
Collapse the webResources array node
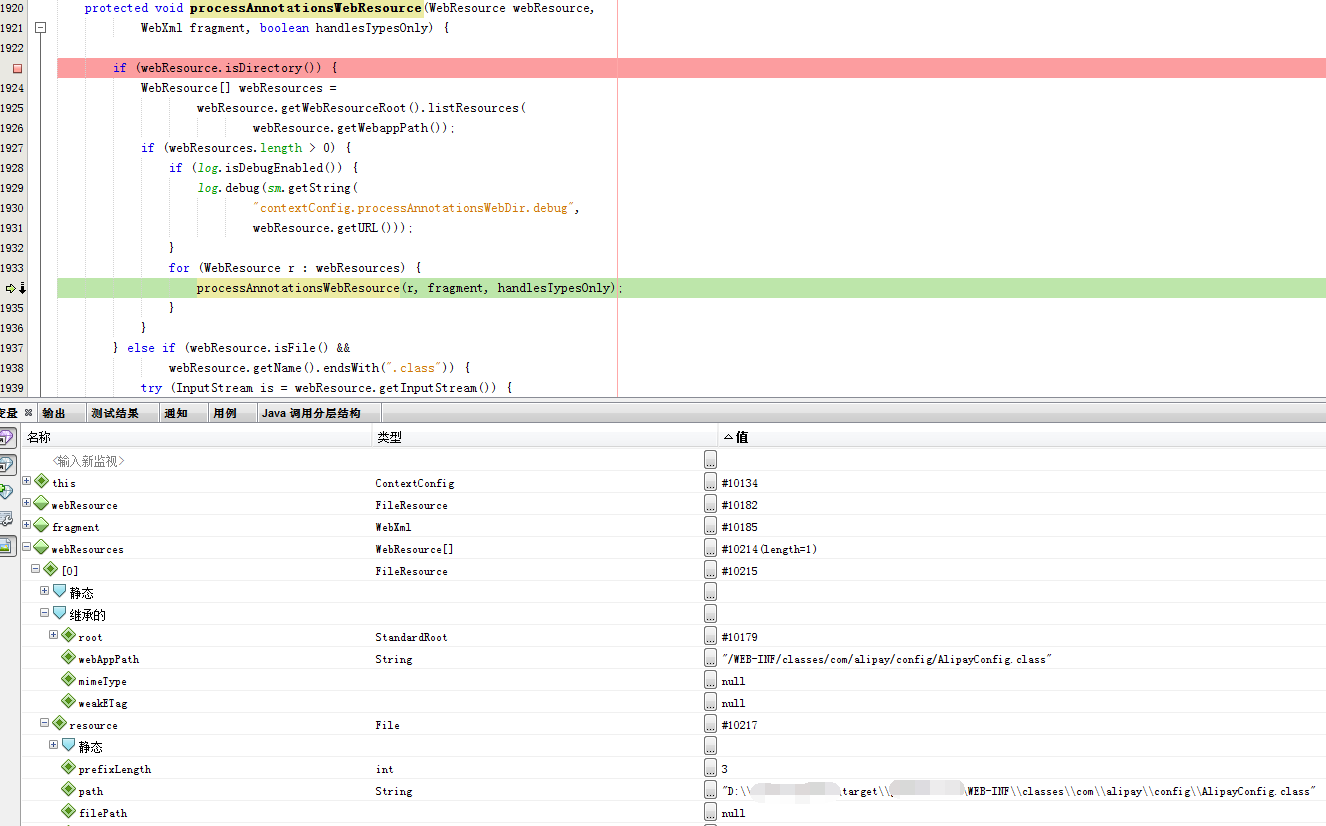[x=27, y=547]
